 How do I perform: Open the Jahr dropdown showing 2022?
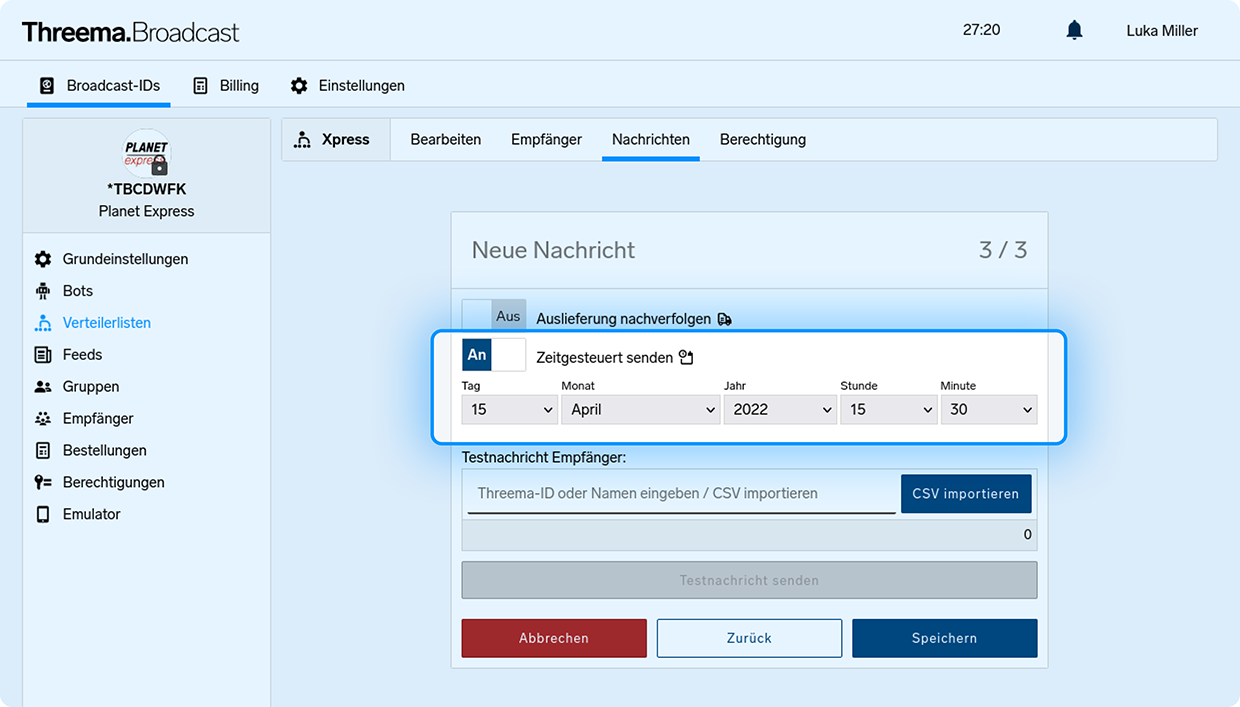780,409
